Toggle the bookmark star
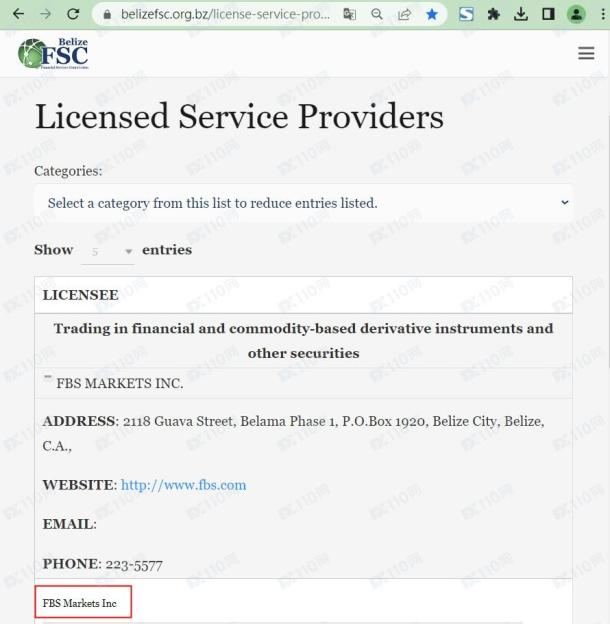 (432, 14)
